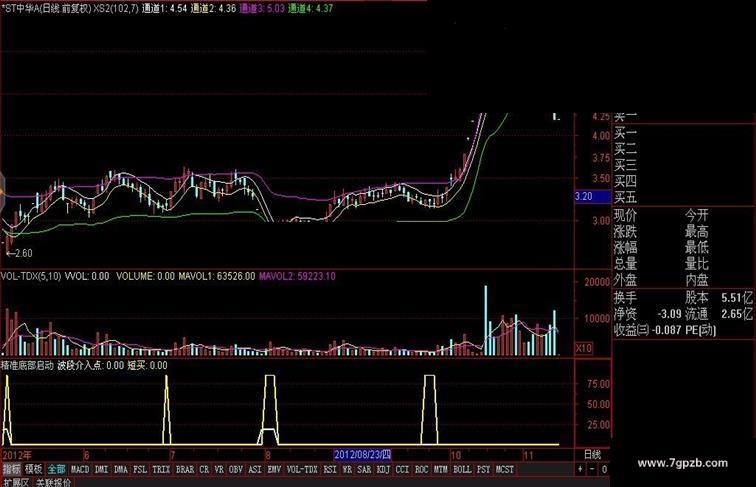Click the 日线 period selector
Viewport: 756px width, 487px height.
[x=593, y=455]
